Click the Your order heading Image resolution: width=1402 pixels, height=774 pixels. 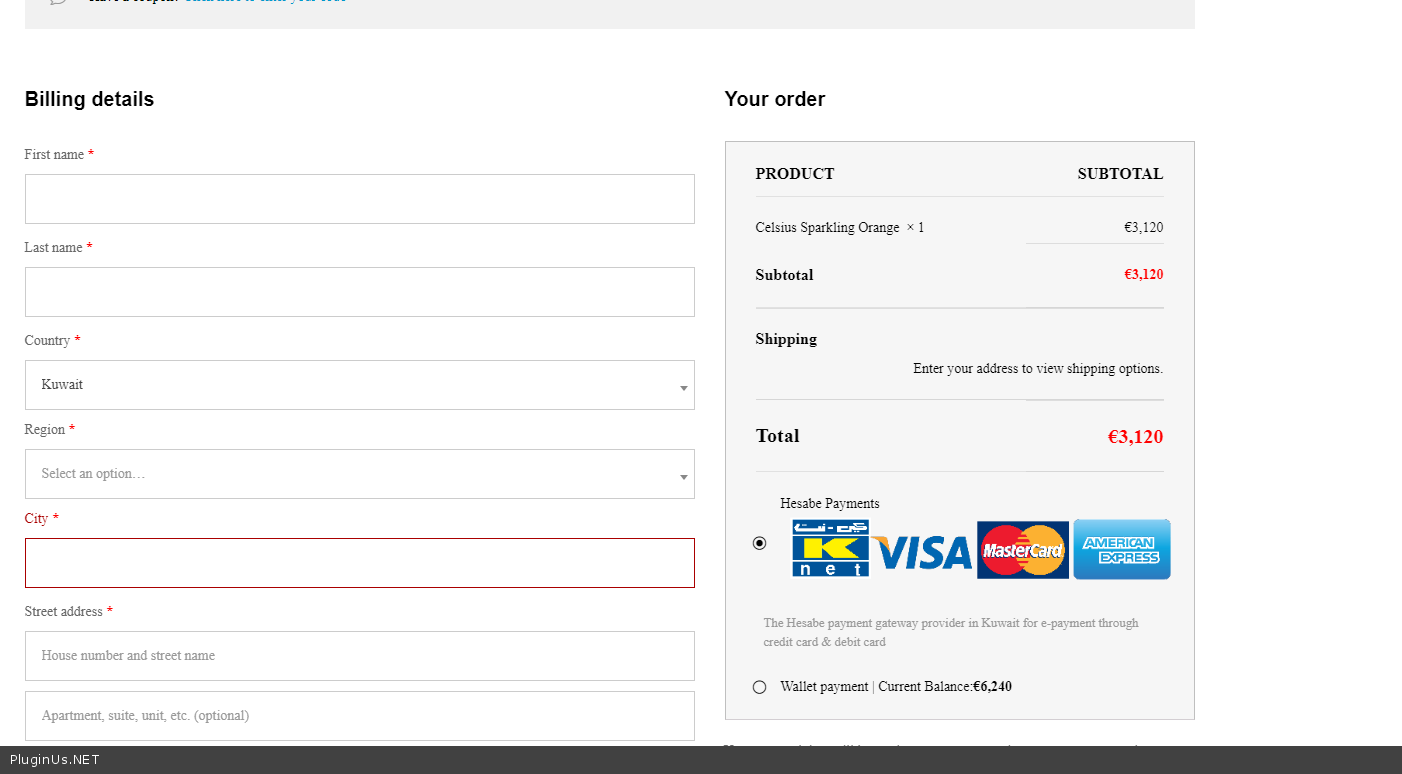pyautogui.click(x=775, y=99)
